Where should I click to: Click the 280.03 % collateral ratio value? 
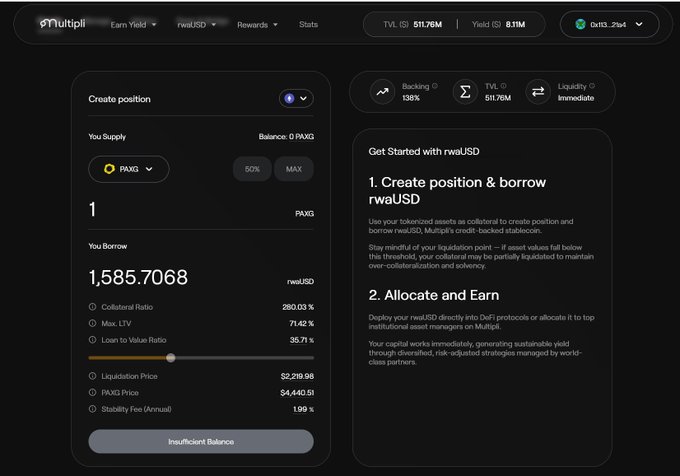pyautogui.click(x=298, y=307)
